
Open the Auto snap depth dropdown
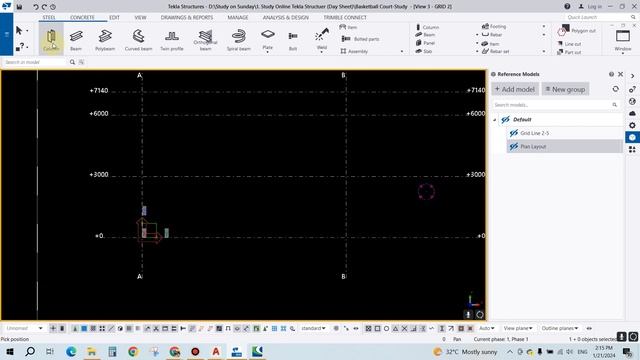[487, 328]
